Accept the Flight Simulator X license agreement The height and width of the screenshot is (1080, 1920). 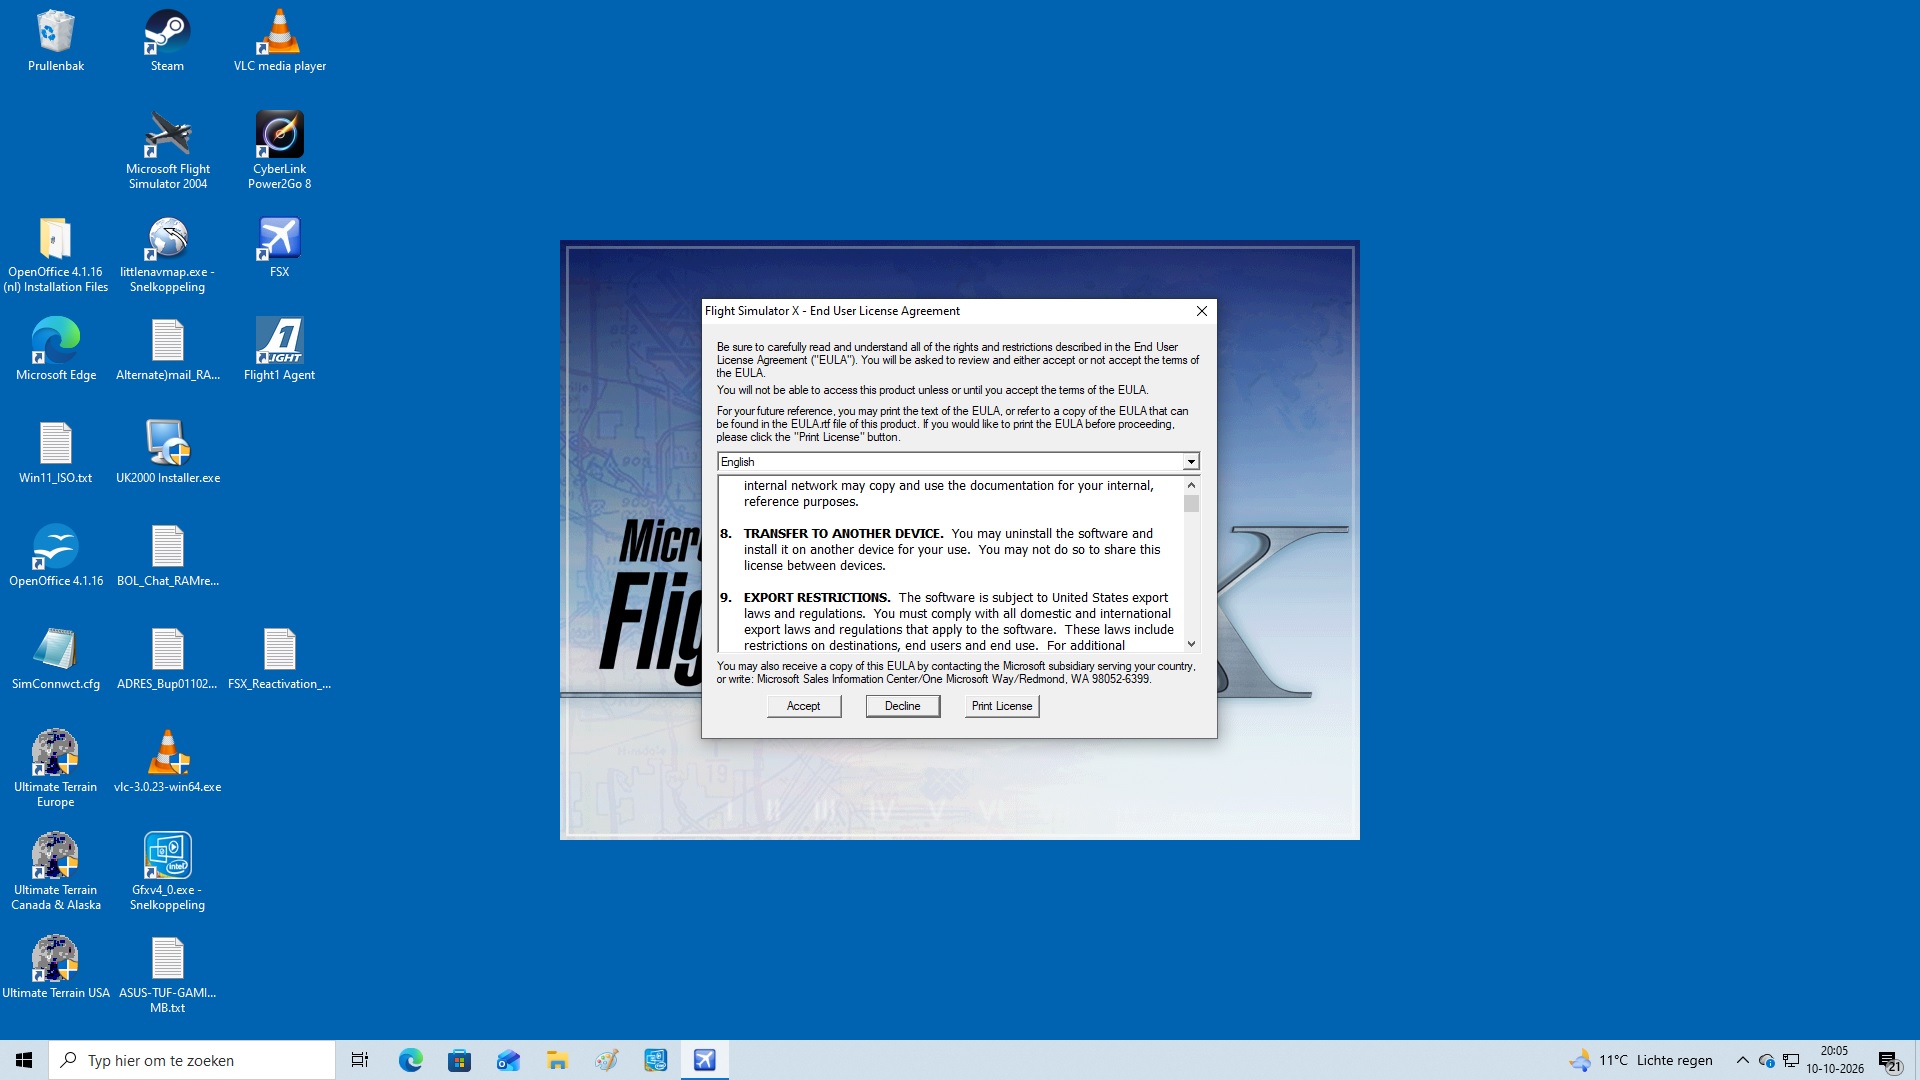point(804,706)
